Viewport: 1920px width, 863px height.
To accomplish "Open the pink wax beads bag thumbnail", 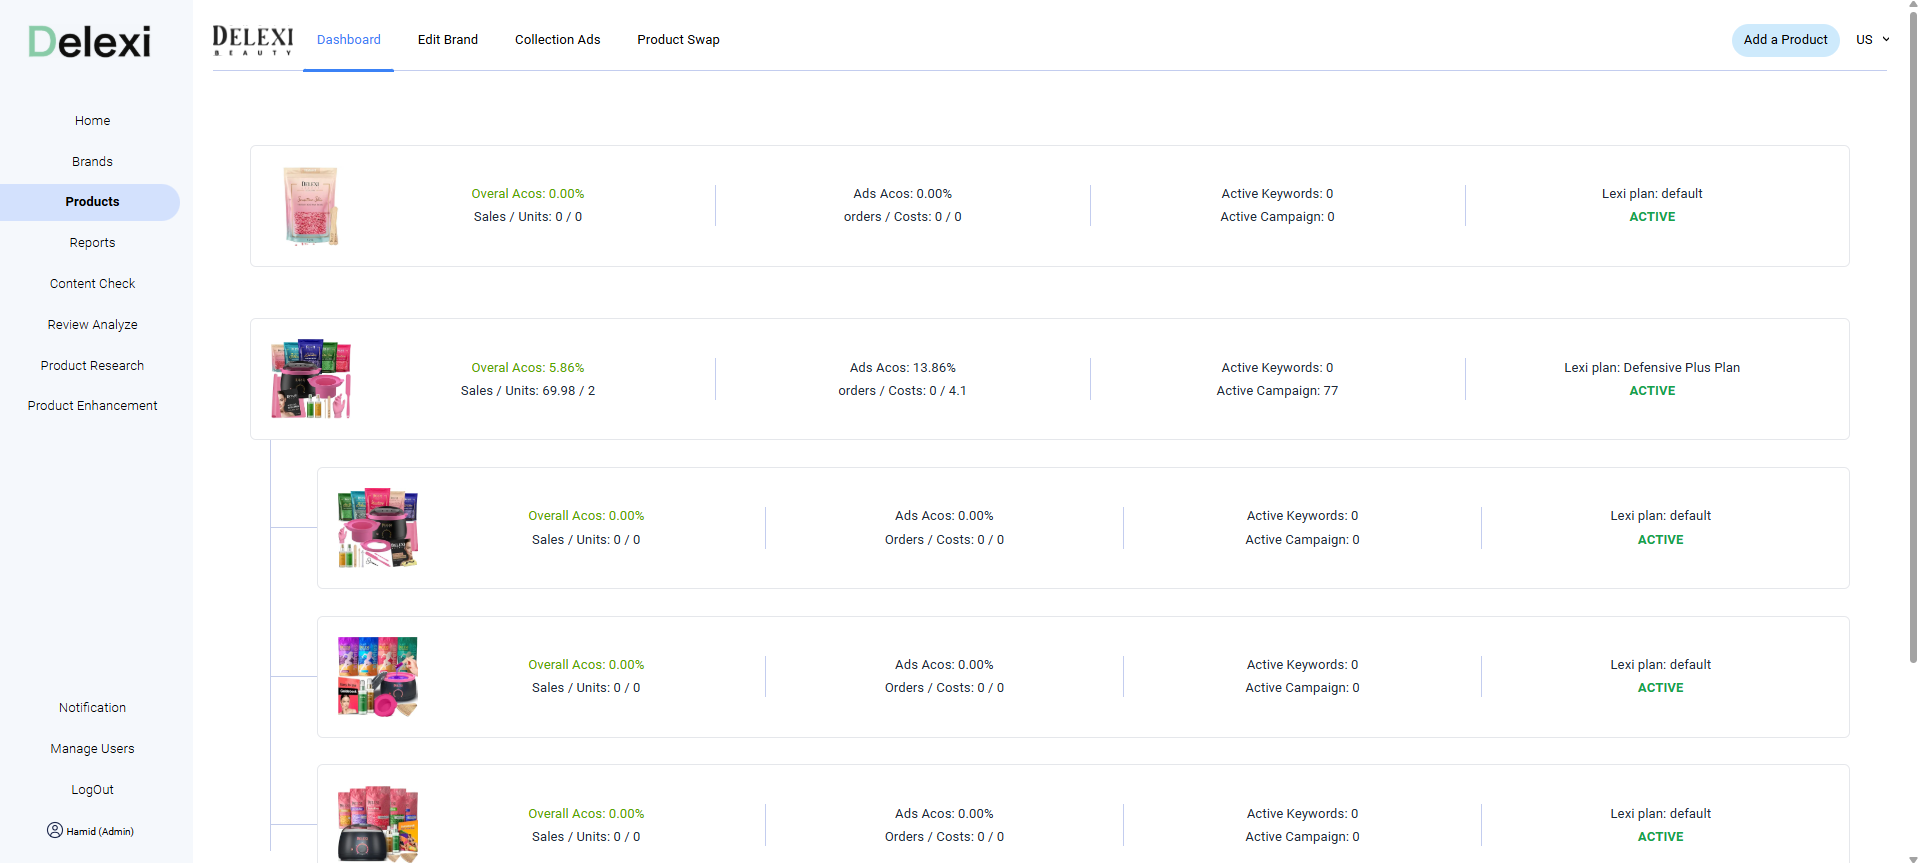I will click(311, 206).
